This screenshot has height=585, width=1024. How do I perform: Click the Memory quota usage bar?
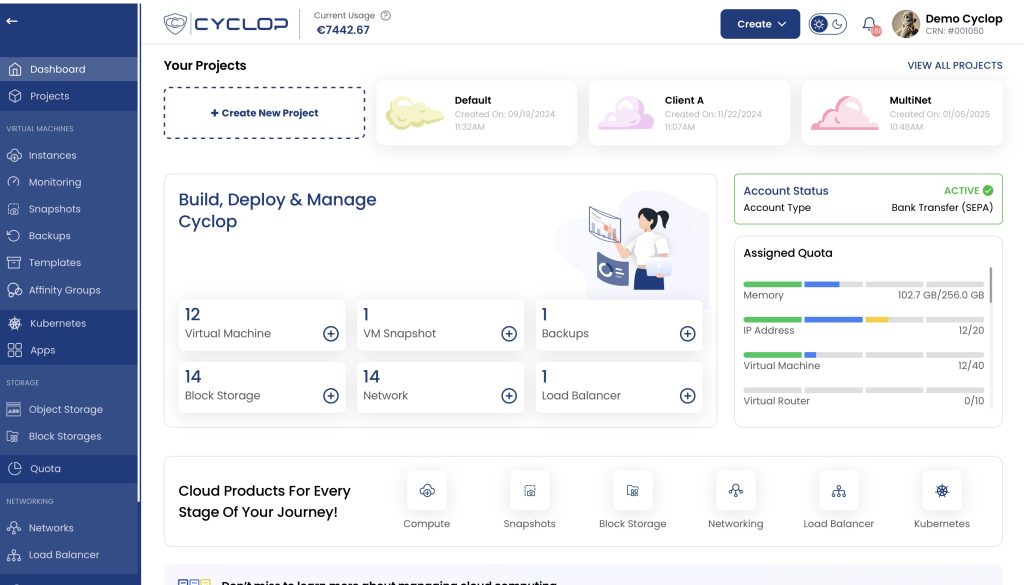863,284
